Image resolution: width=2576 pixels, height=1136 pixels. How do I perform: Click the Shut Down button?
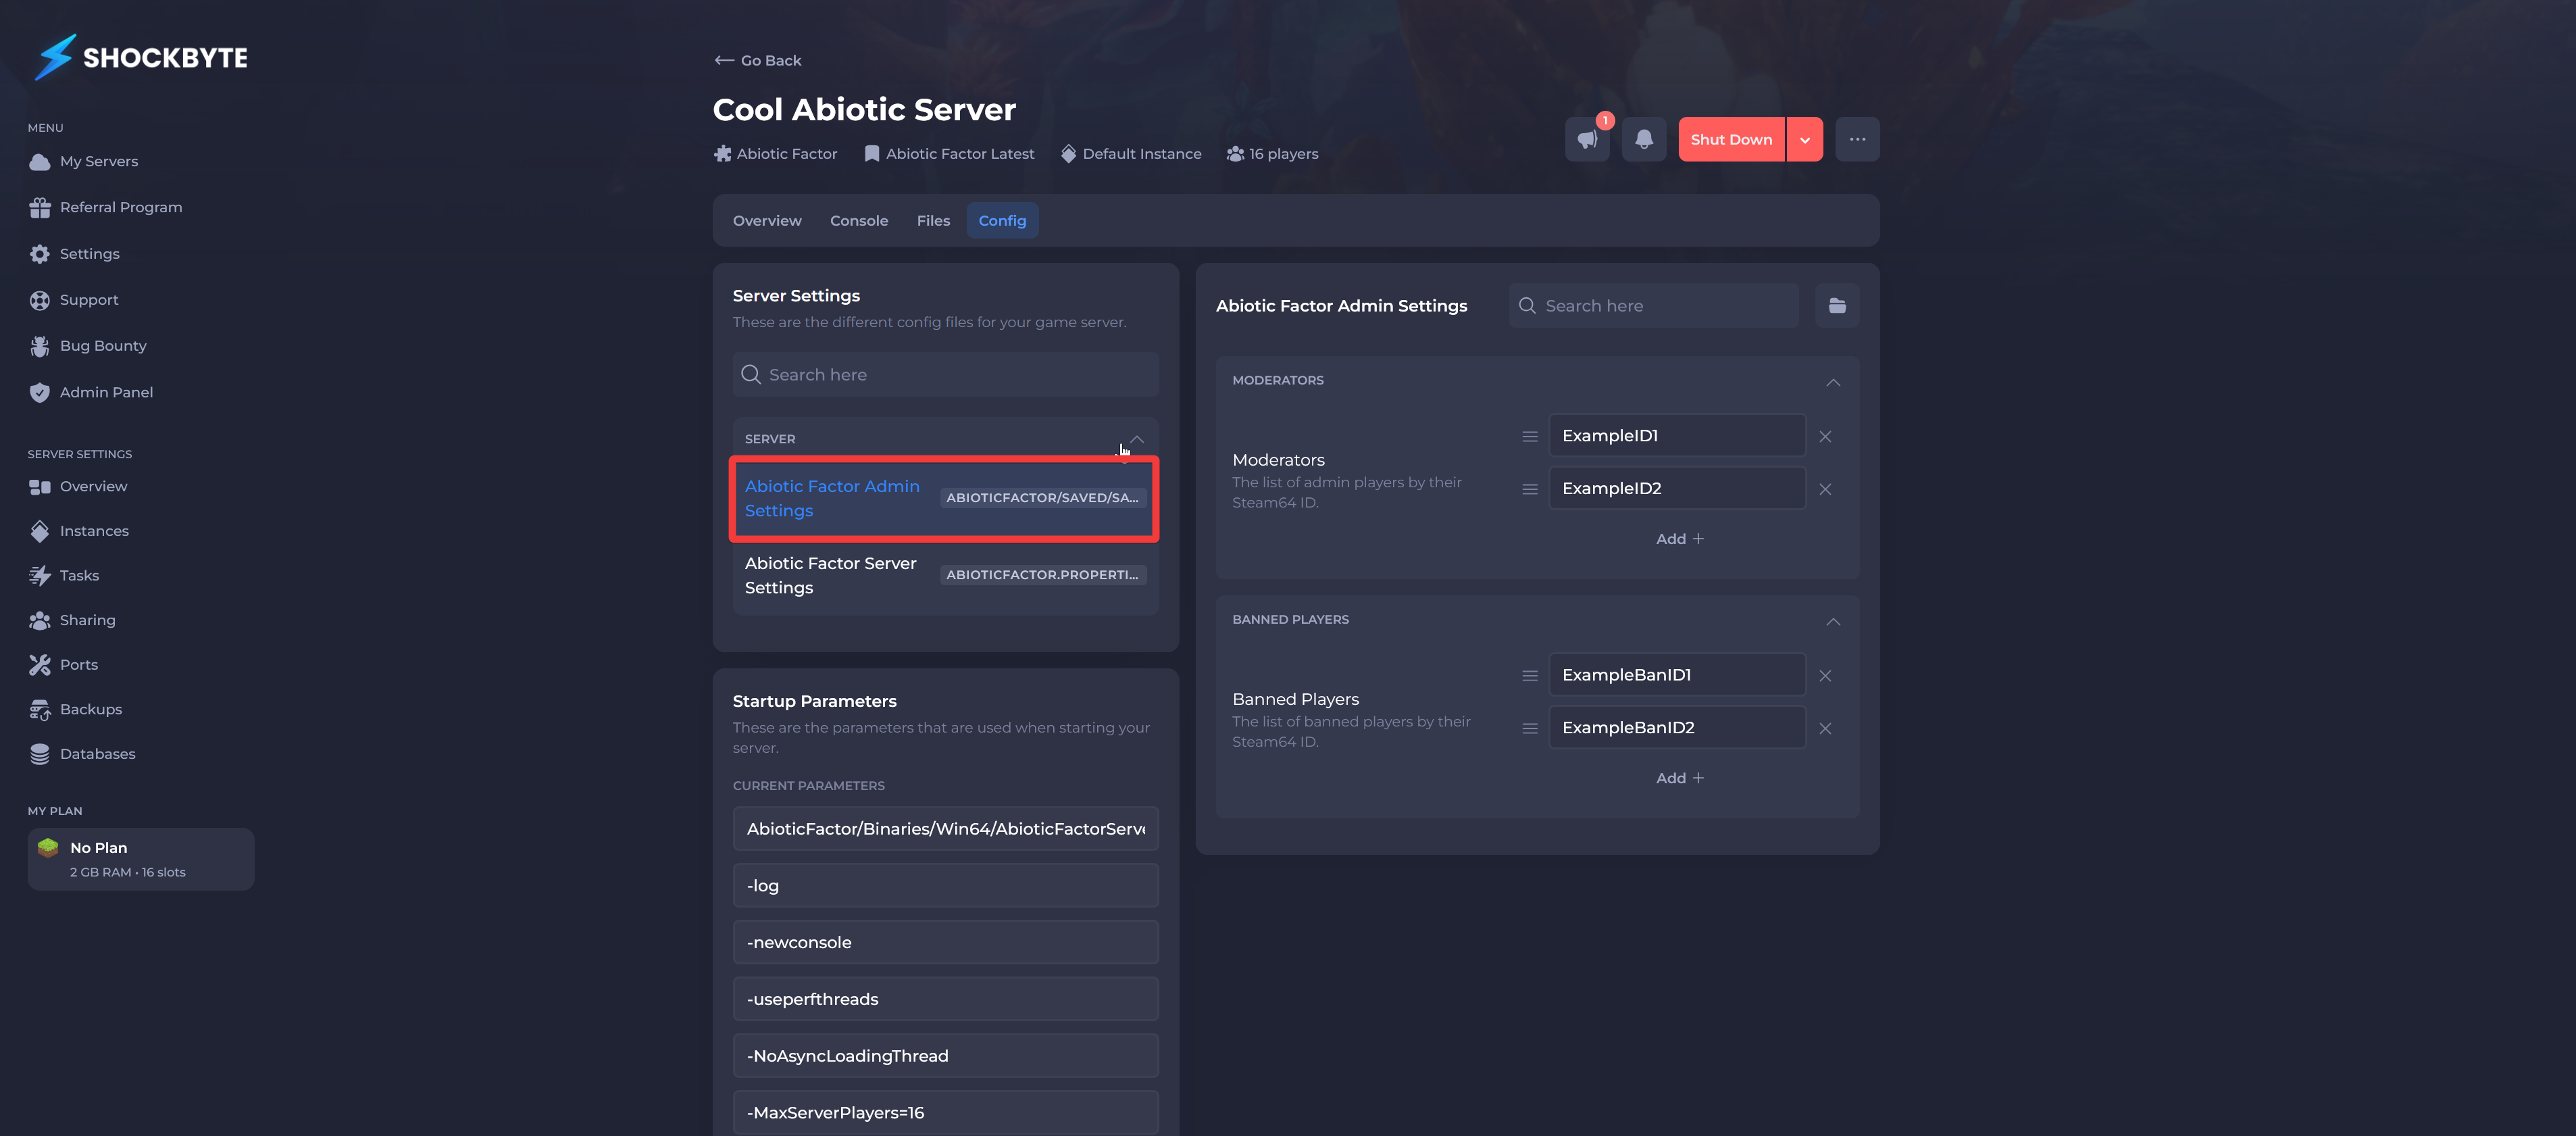point(1731,139)
